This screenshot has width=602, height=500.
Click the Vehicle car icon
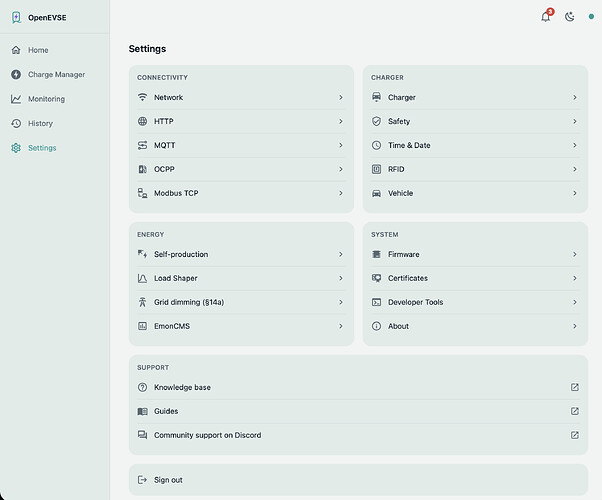(377, 193)
